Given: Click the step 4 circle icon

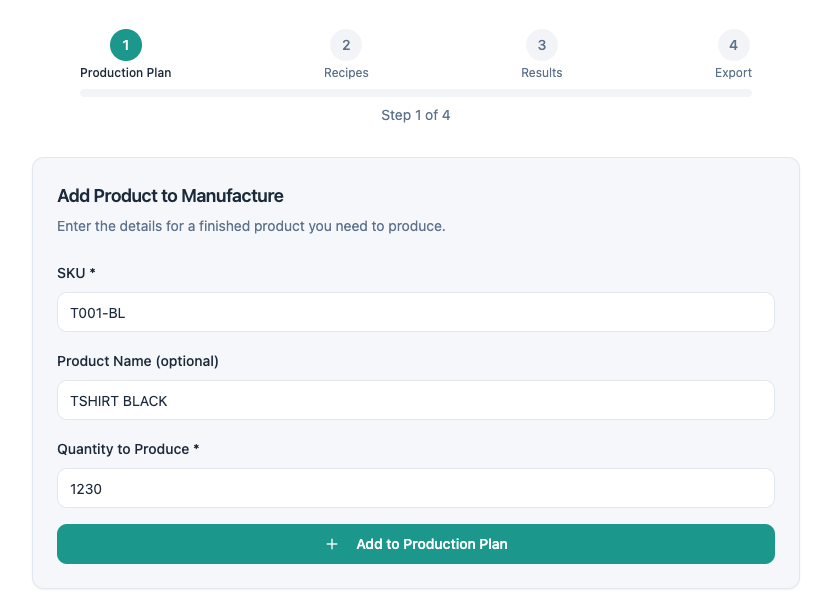Looking at the screenshot, I should 733,44.
